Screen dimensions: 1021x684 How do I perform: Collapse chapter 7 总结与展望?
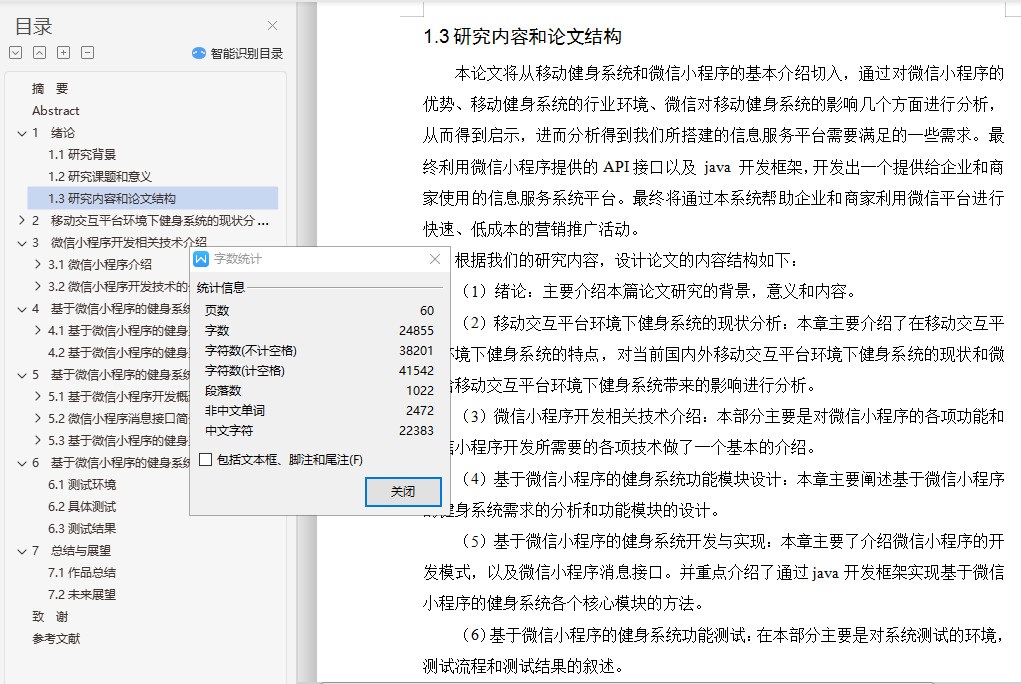(x=21, y=551)
